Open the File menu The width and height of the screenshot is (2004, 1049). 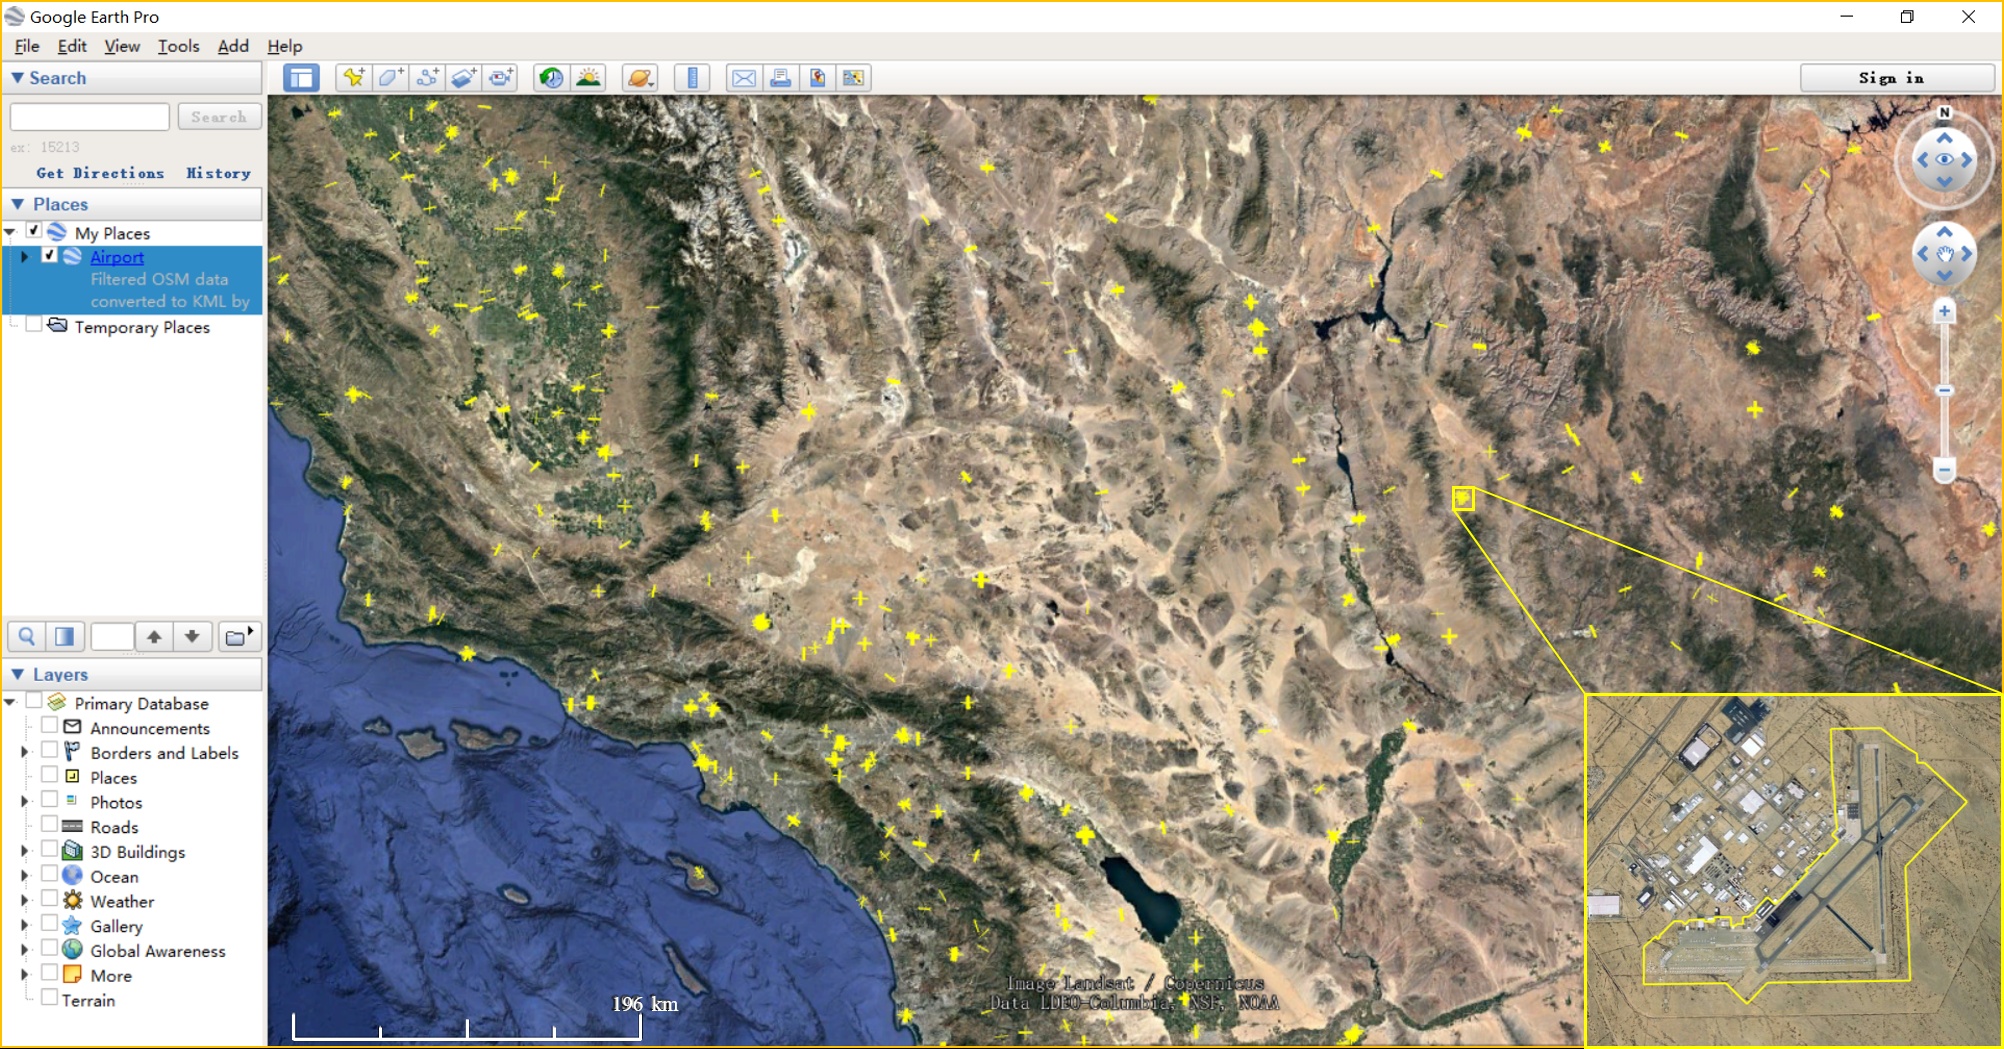pyautogui.click(x=27, y=46)
